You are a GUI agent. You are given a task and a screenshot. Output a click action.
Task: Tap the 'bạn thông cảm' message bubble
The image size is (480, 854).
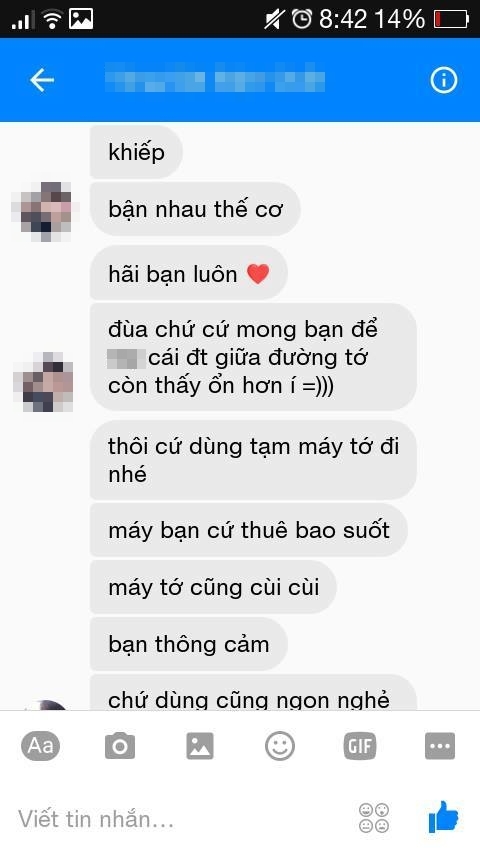[189, 644]
